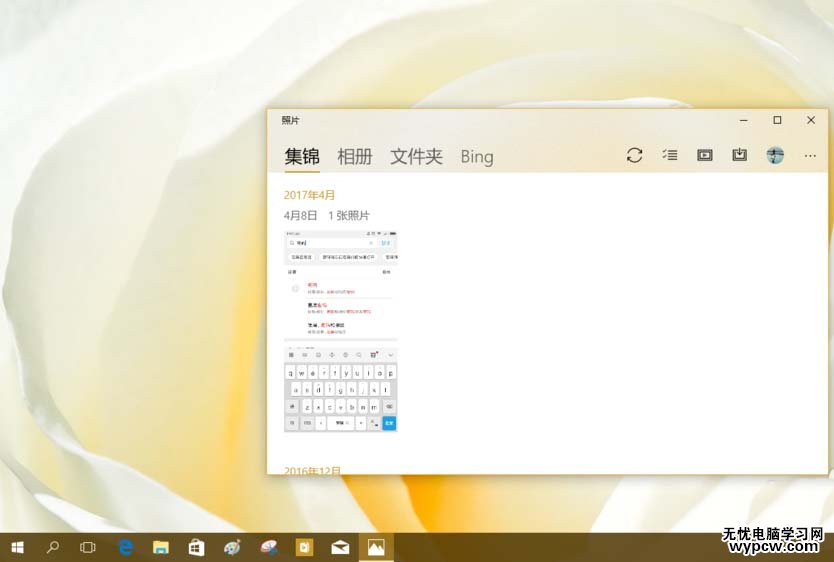Open the account avatar in Photos toolbar
The width and height of the screenshot is (834, 562).
[x=775, y=155]
